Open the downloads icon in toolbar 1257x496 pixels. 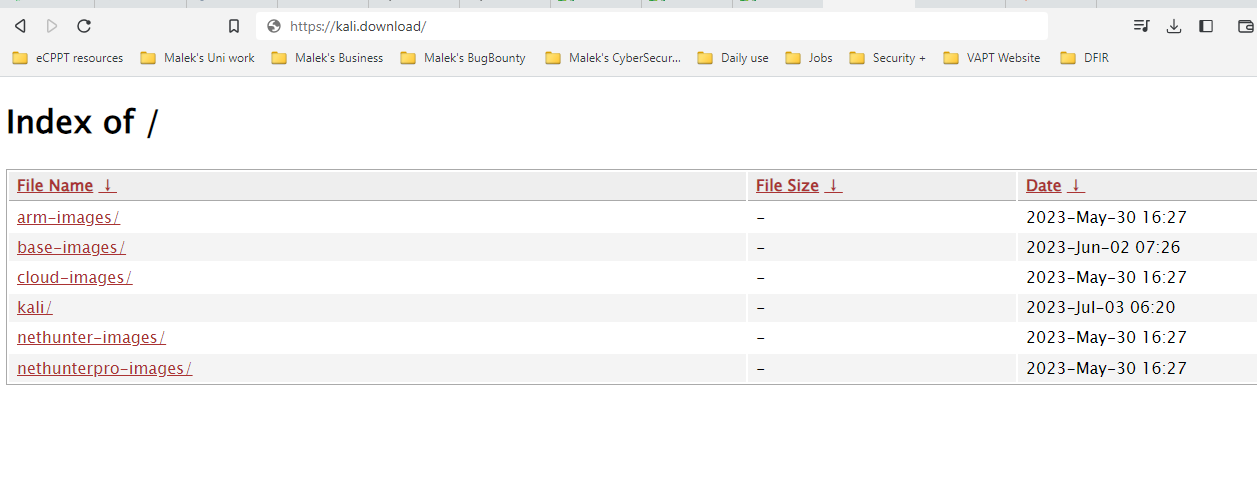(1174, 26)
